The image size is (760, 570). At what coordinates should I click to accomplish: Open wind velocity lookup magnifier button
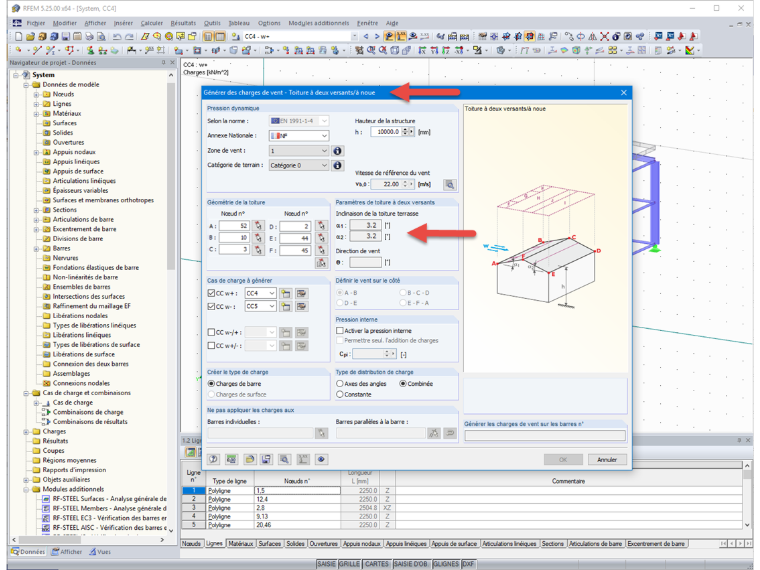point(450,185)
